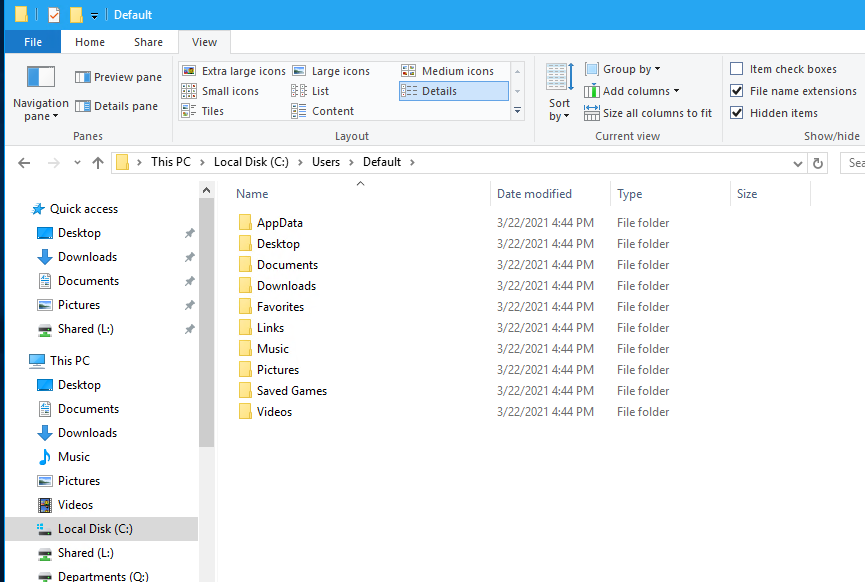Switch to the Home ribbon tab
The image size is (865, 582).
(90, 42)
